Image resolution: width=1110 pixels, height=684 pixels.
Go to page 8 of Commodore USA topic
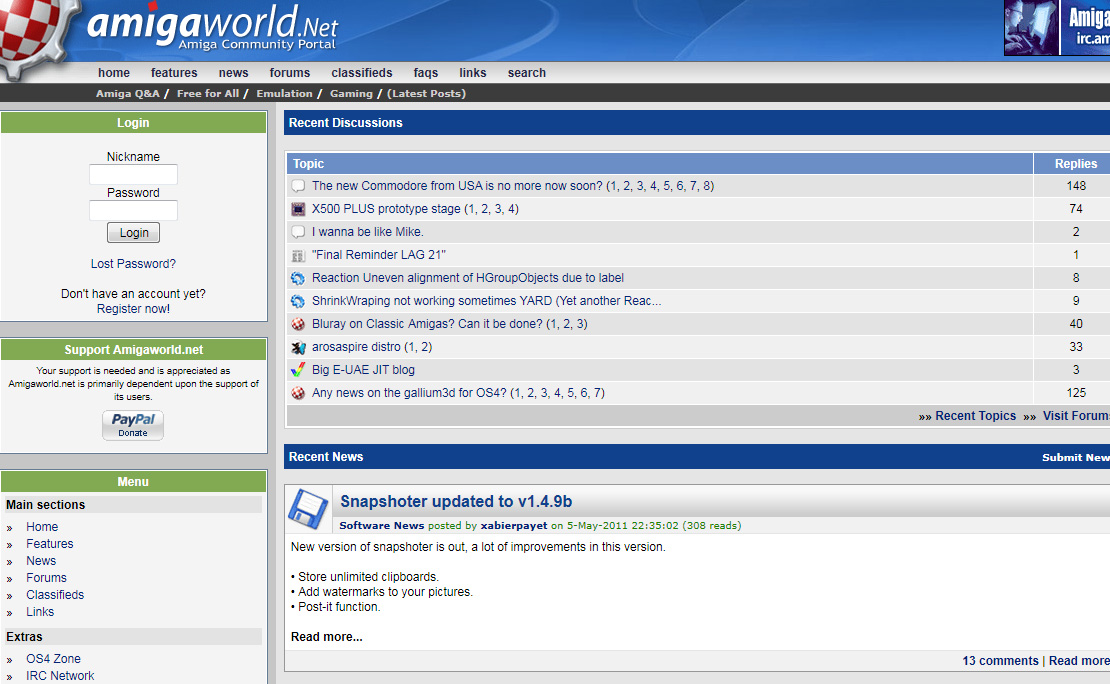[706, 186]
